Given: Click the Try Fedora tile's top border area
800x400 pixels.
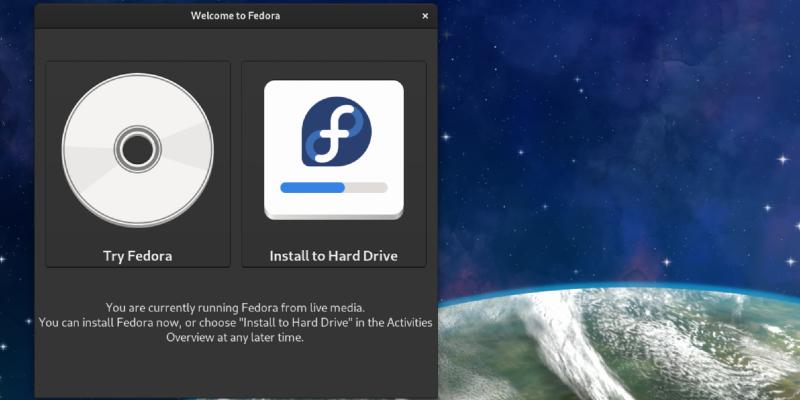Looking at the screenshot, I should pyautogui.click(x=137, y=66).
